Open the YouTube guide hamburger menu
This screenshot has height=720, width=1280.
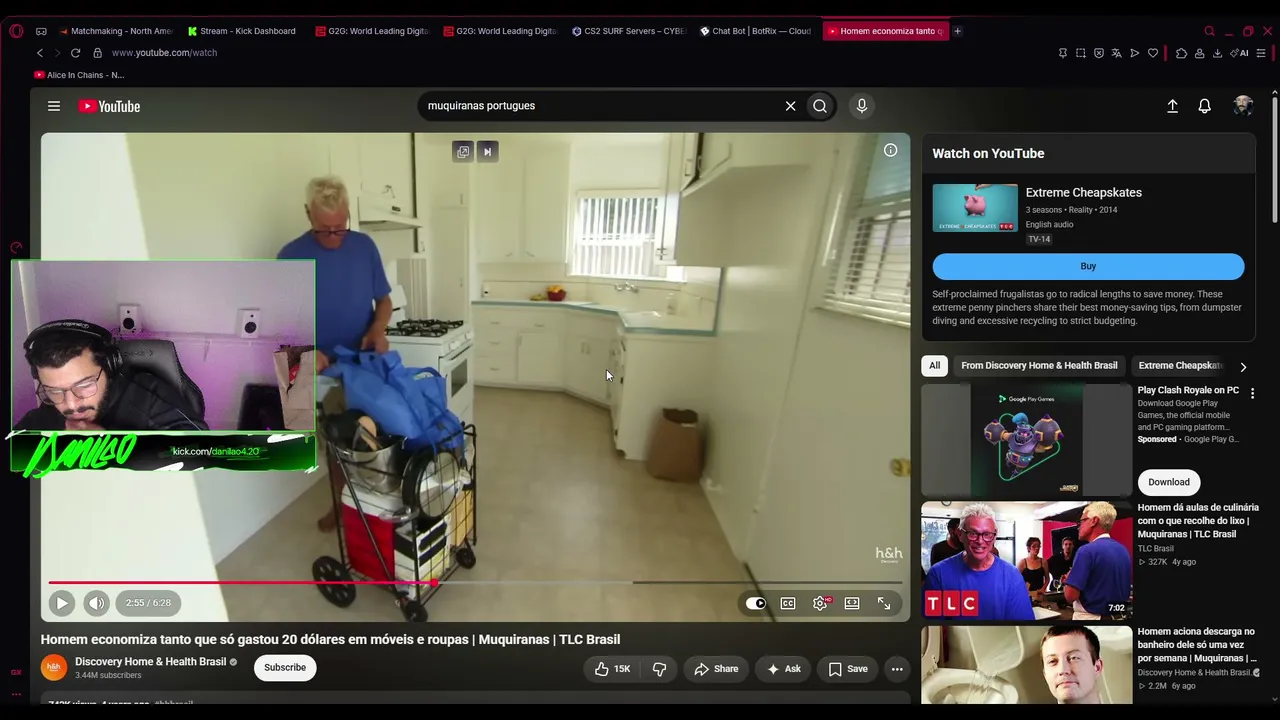coord(54,106)
